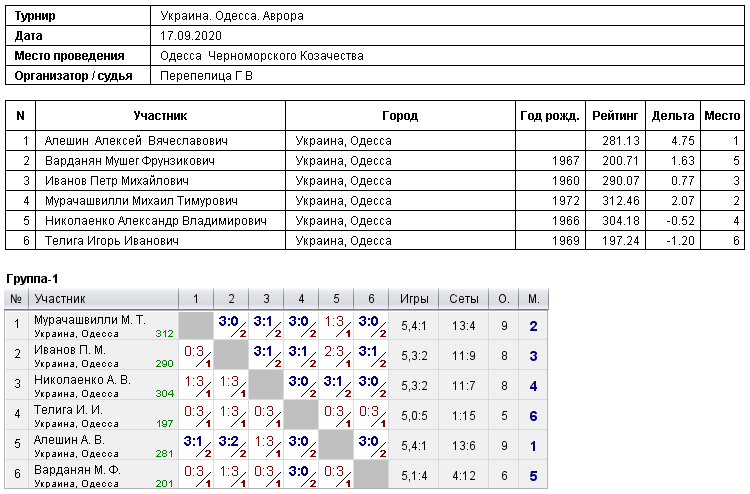This screenshot has height=494, width=750.
Task: Click the 'Рейтинг' column header
Action: 615,116
